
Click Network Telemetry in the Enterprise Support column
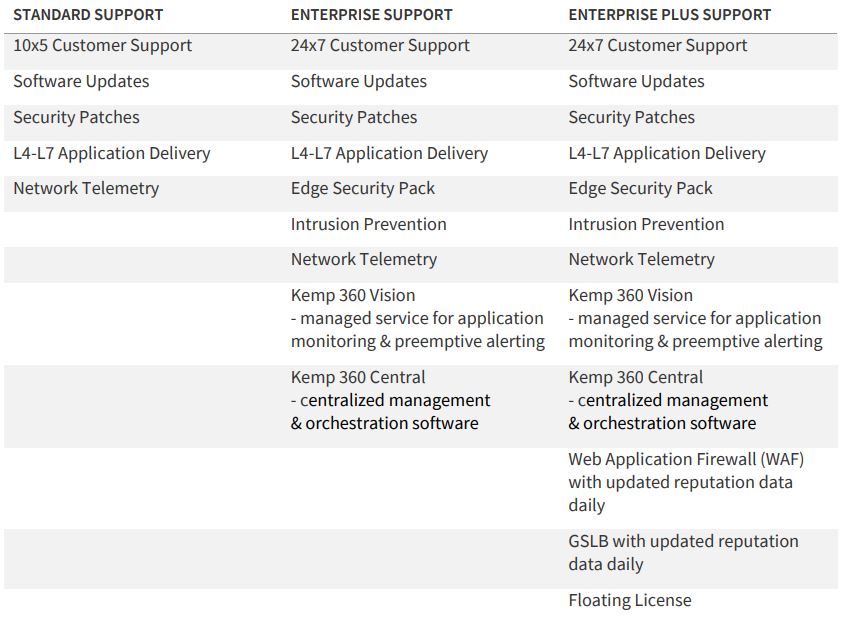[364, 260]
